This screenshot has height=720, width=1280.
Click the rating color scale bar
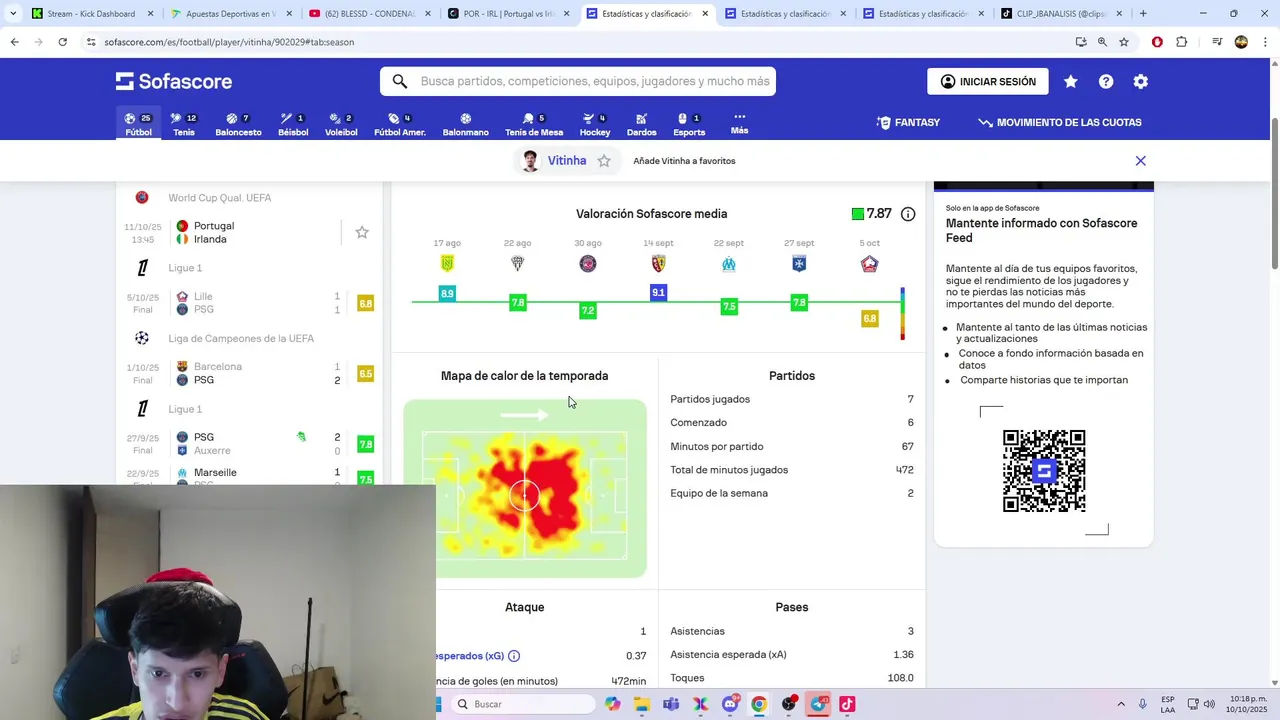[902, 314]
